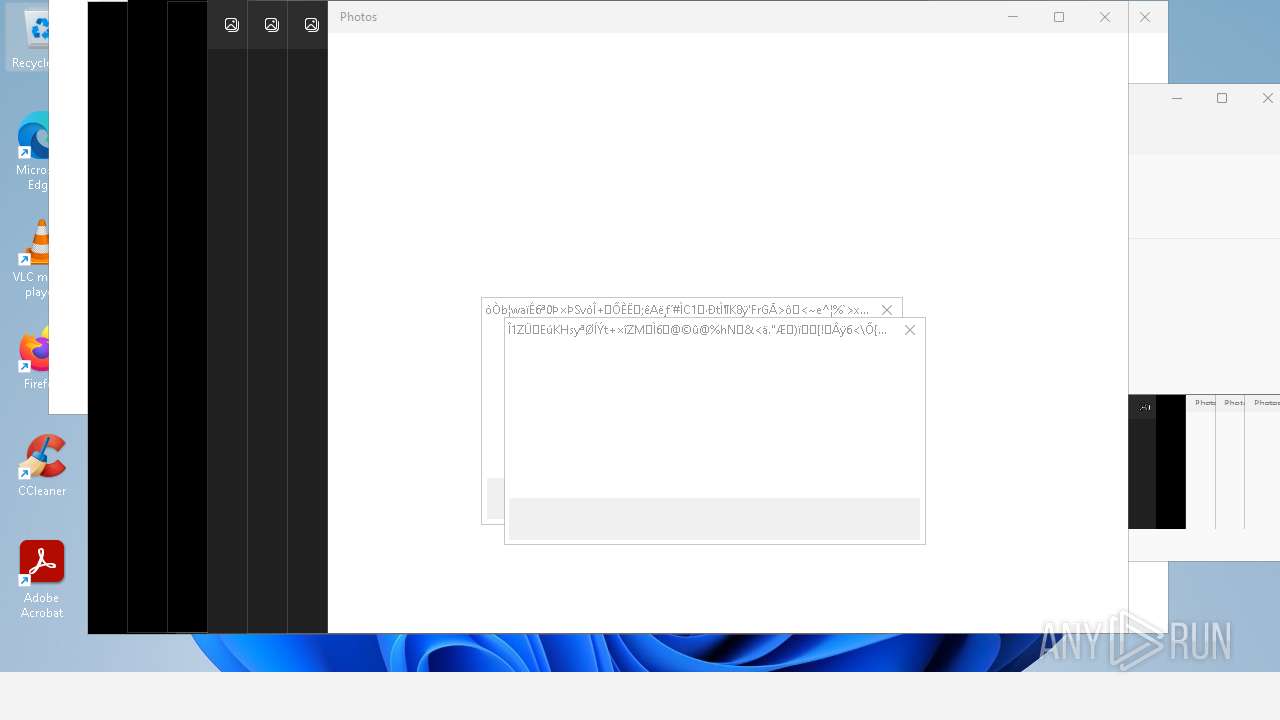
Task: Click the gray bar in front dialog
Action: pos(714,519)
